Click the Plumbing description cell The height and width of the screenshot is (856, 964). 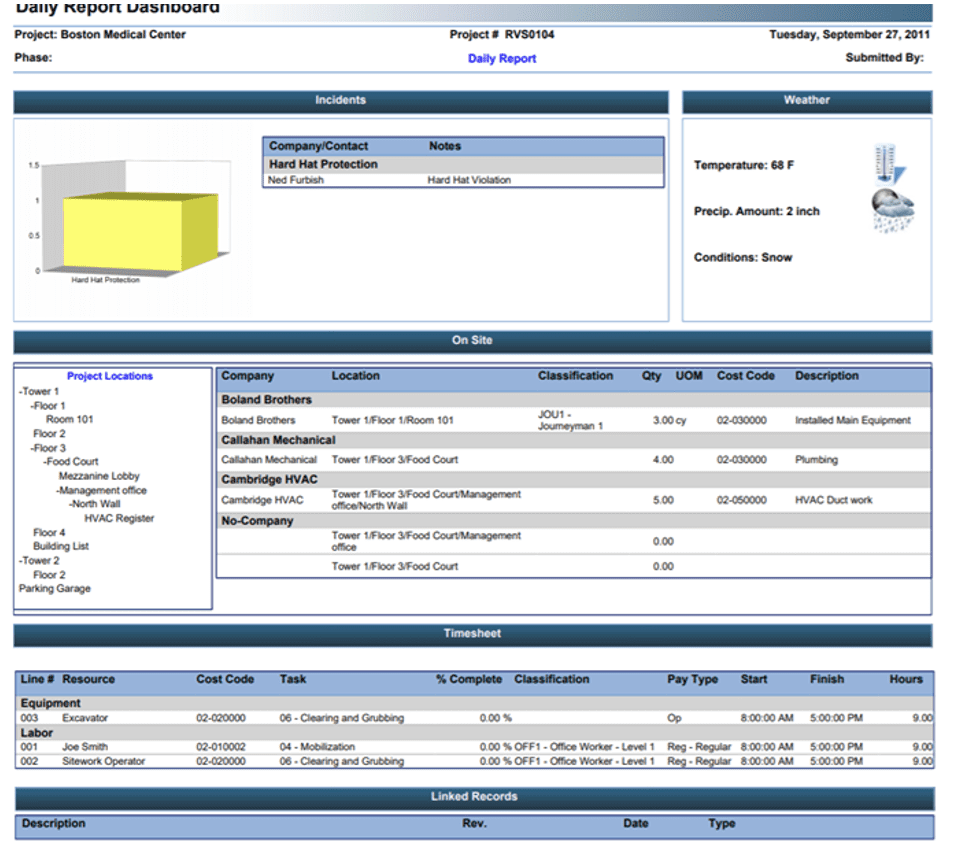pos(816,460)
